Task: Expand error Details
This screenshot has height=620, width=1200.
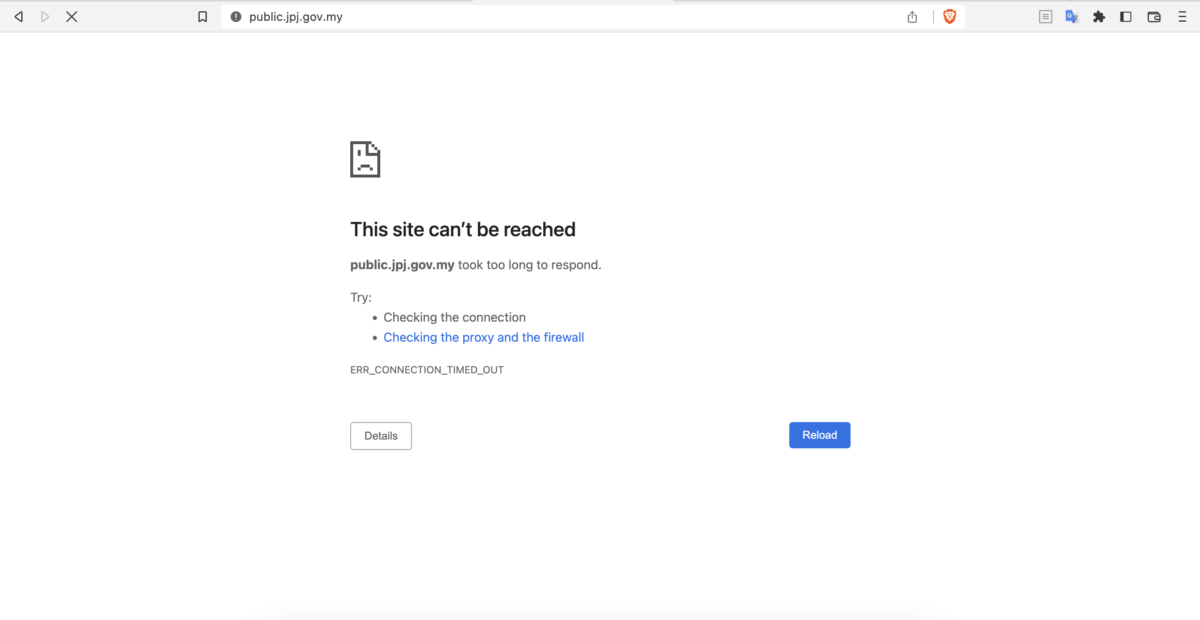Action: (x=381, y=436)
